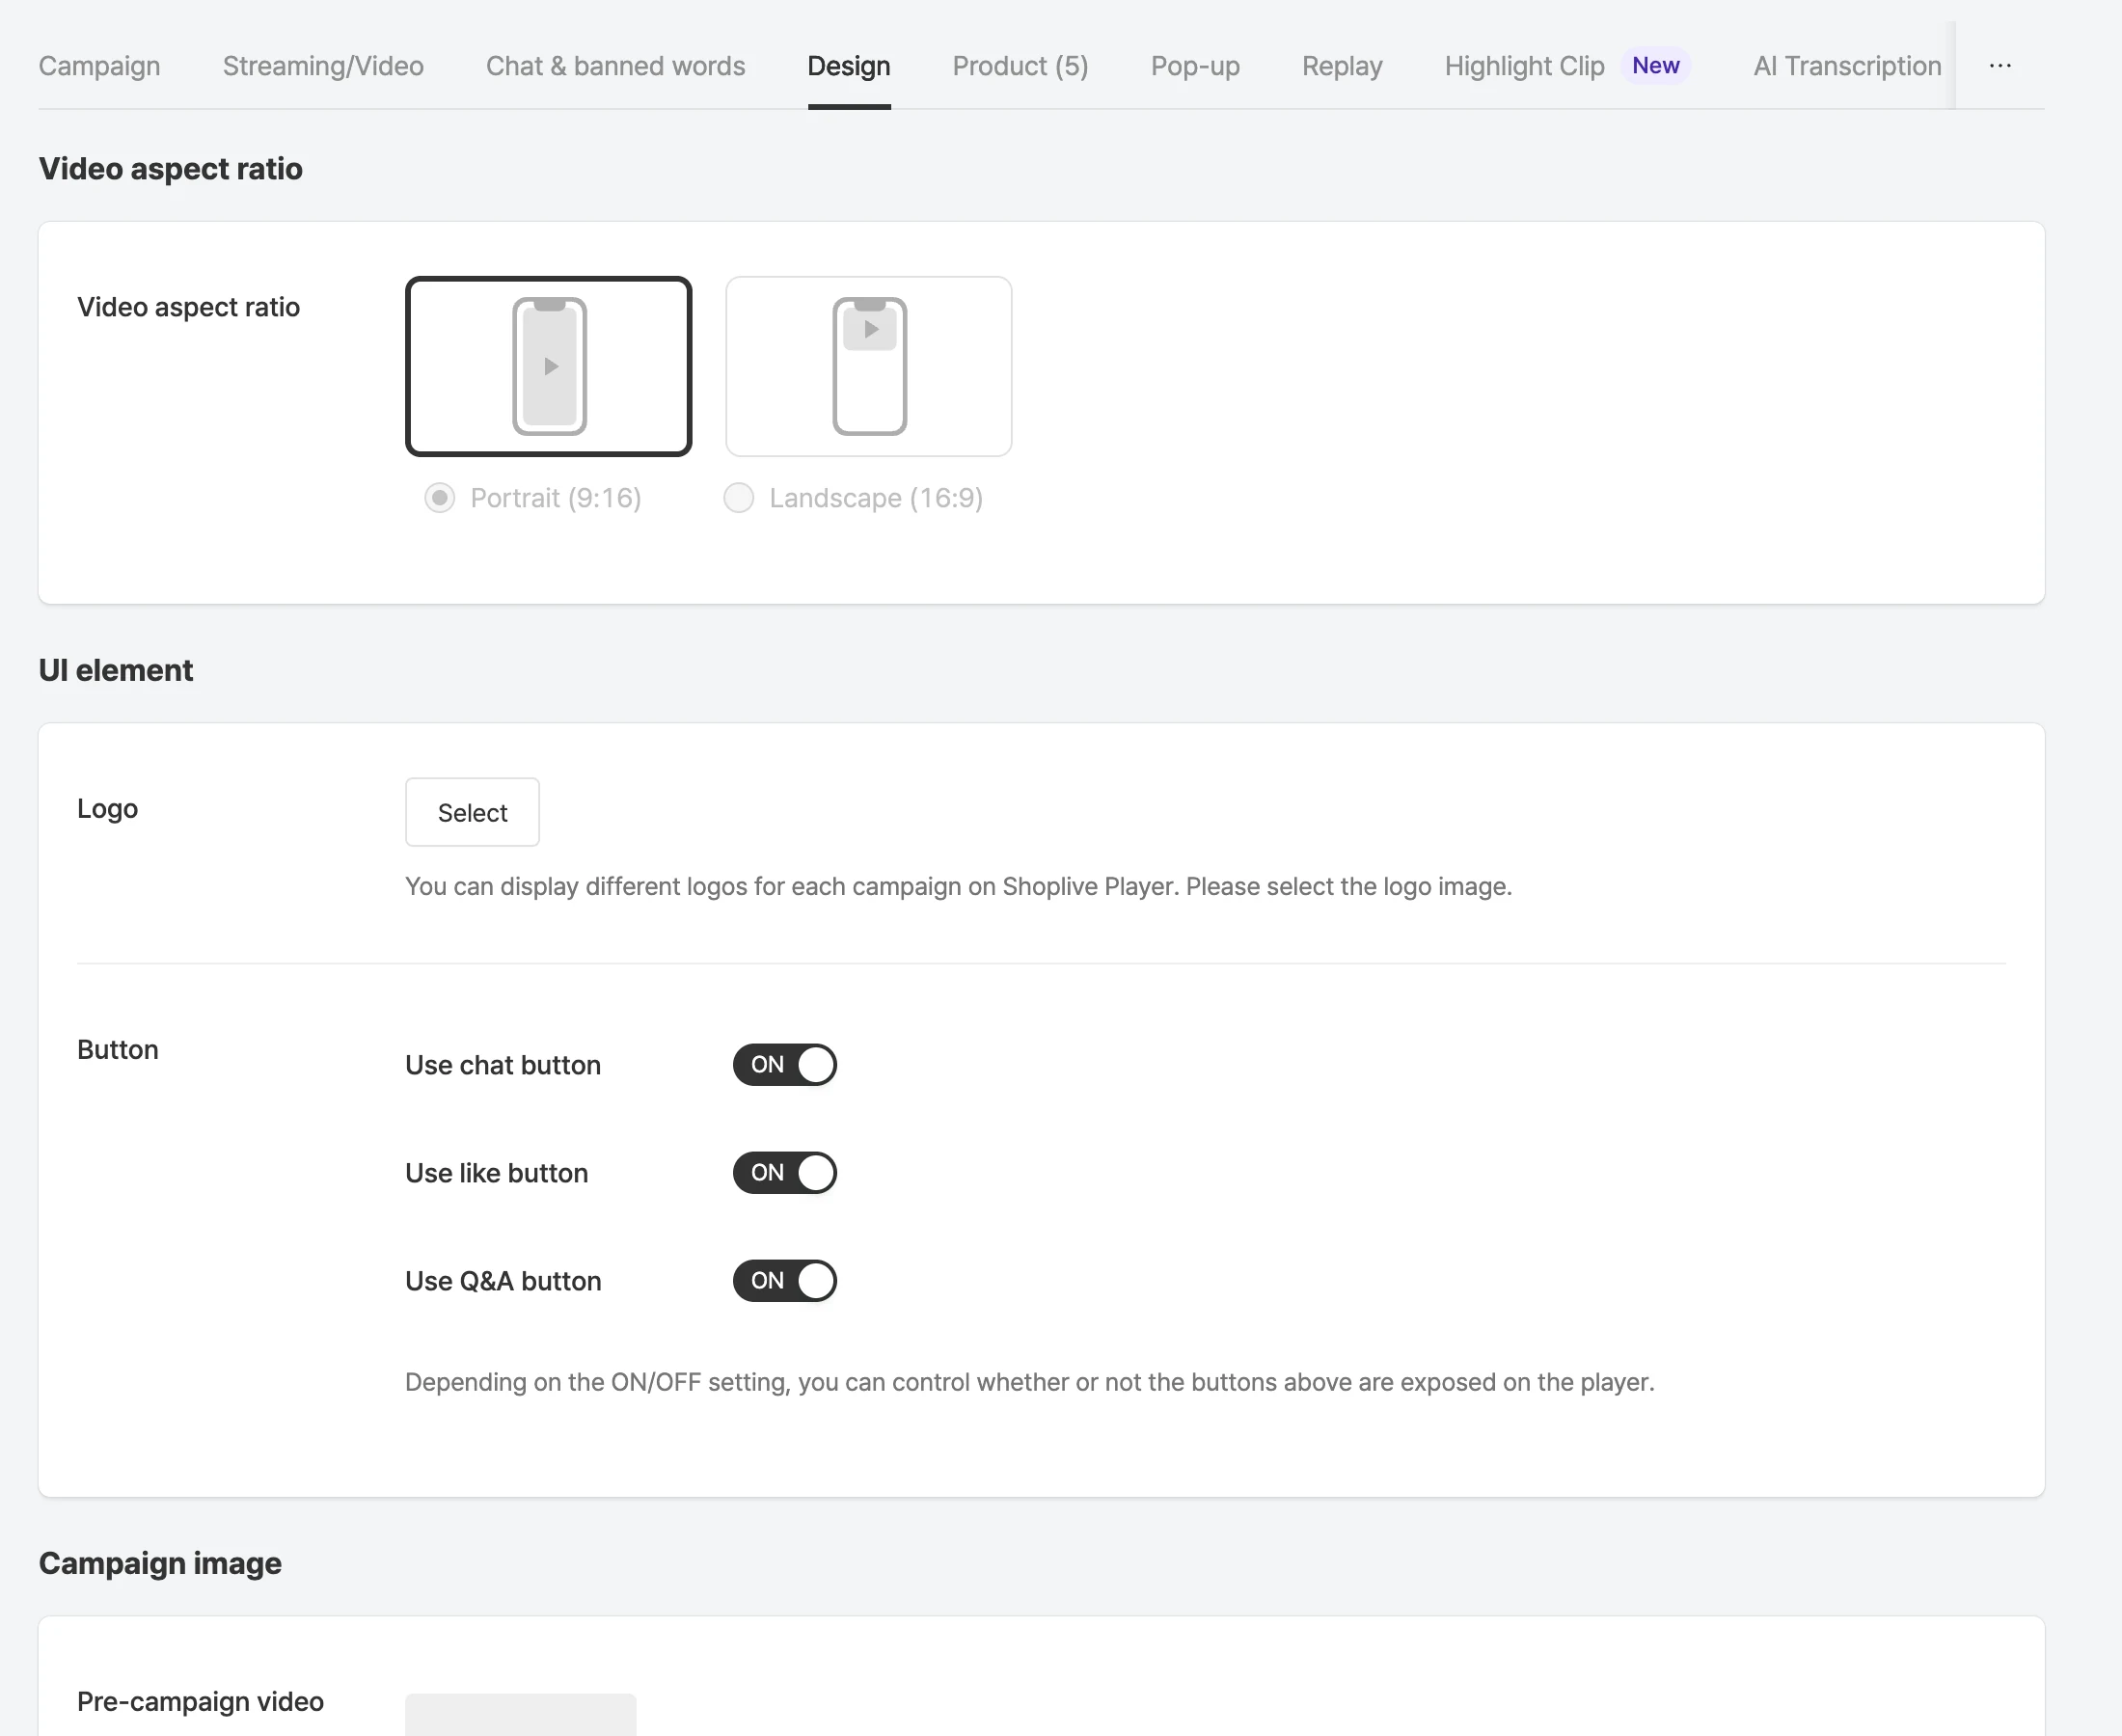Screen dimensions: 2122x1736
Task: Click the 'Campaign image' section heading
Action: pos(160,1563)
